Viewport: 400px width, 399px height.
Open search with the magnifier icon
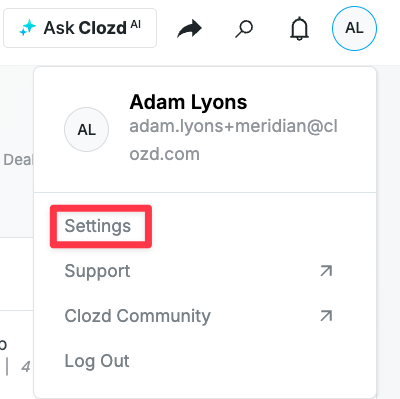(x=244, y=29)
